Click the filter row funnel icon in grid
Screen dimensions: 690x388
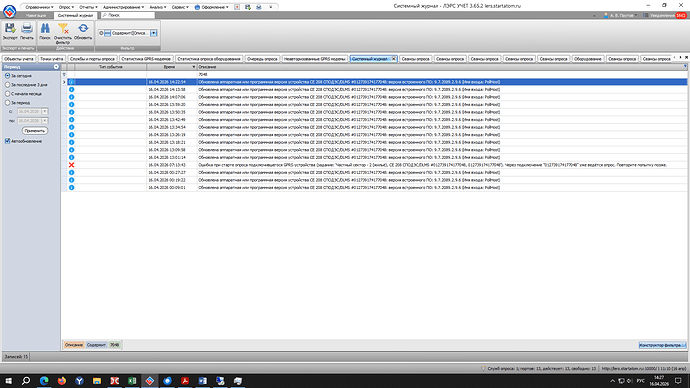pyautogui.click(x=64, y=74)
